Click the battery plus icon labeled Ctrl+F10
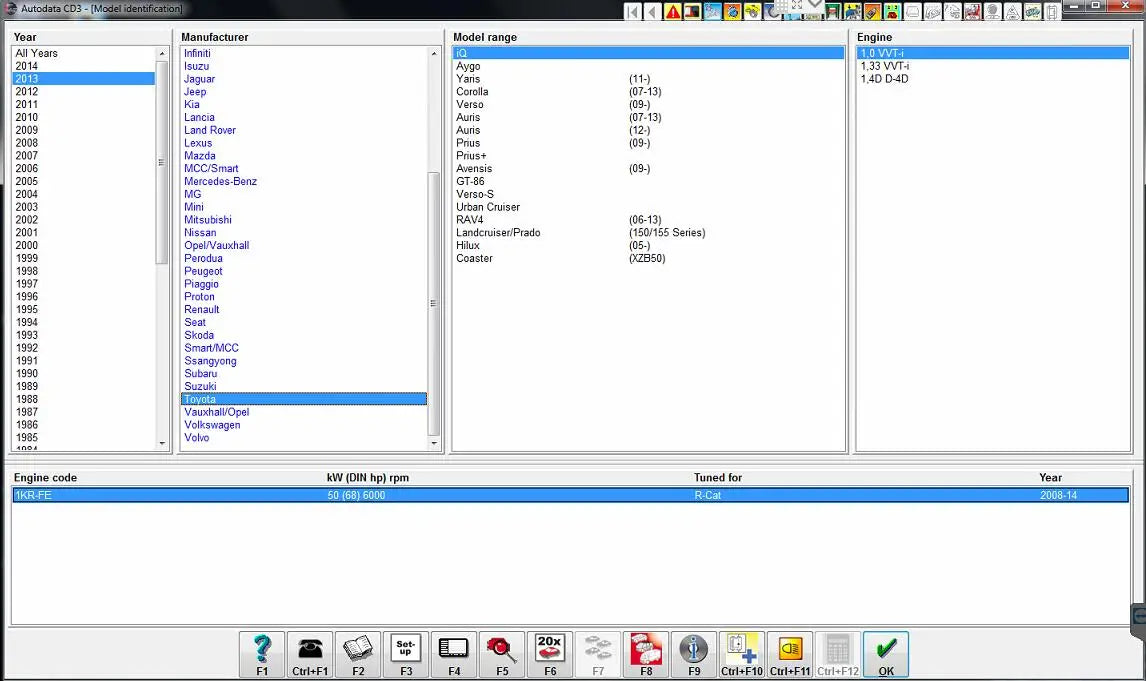Screen dimensions: 1146x681 [x=741, y=652]
